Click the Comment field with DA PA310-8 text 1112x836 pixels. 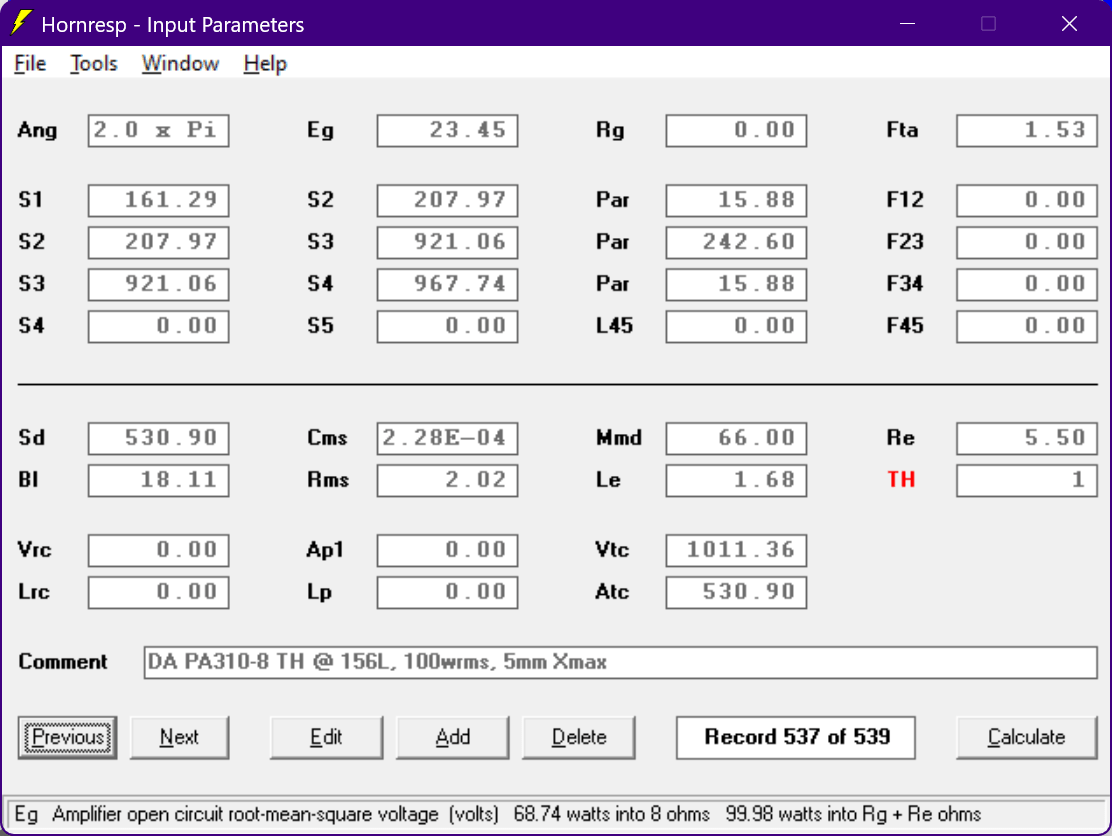[621, 662]
